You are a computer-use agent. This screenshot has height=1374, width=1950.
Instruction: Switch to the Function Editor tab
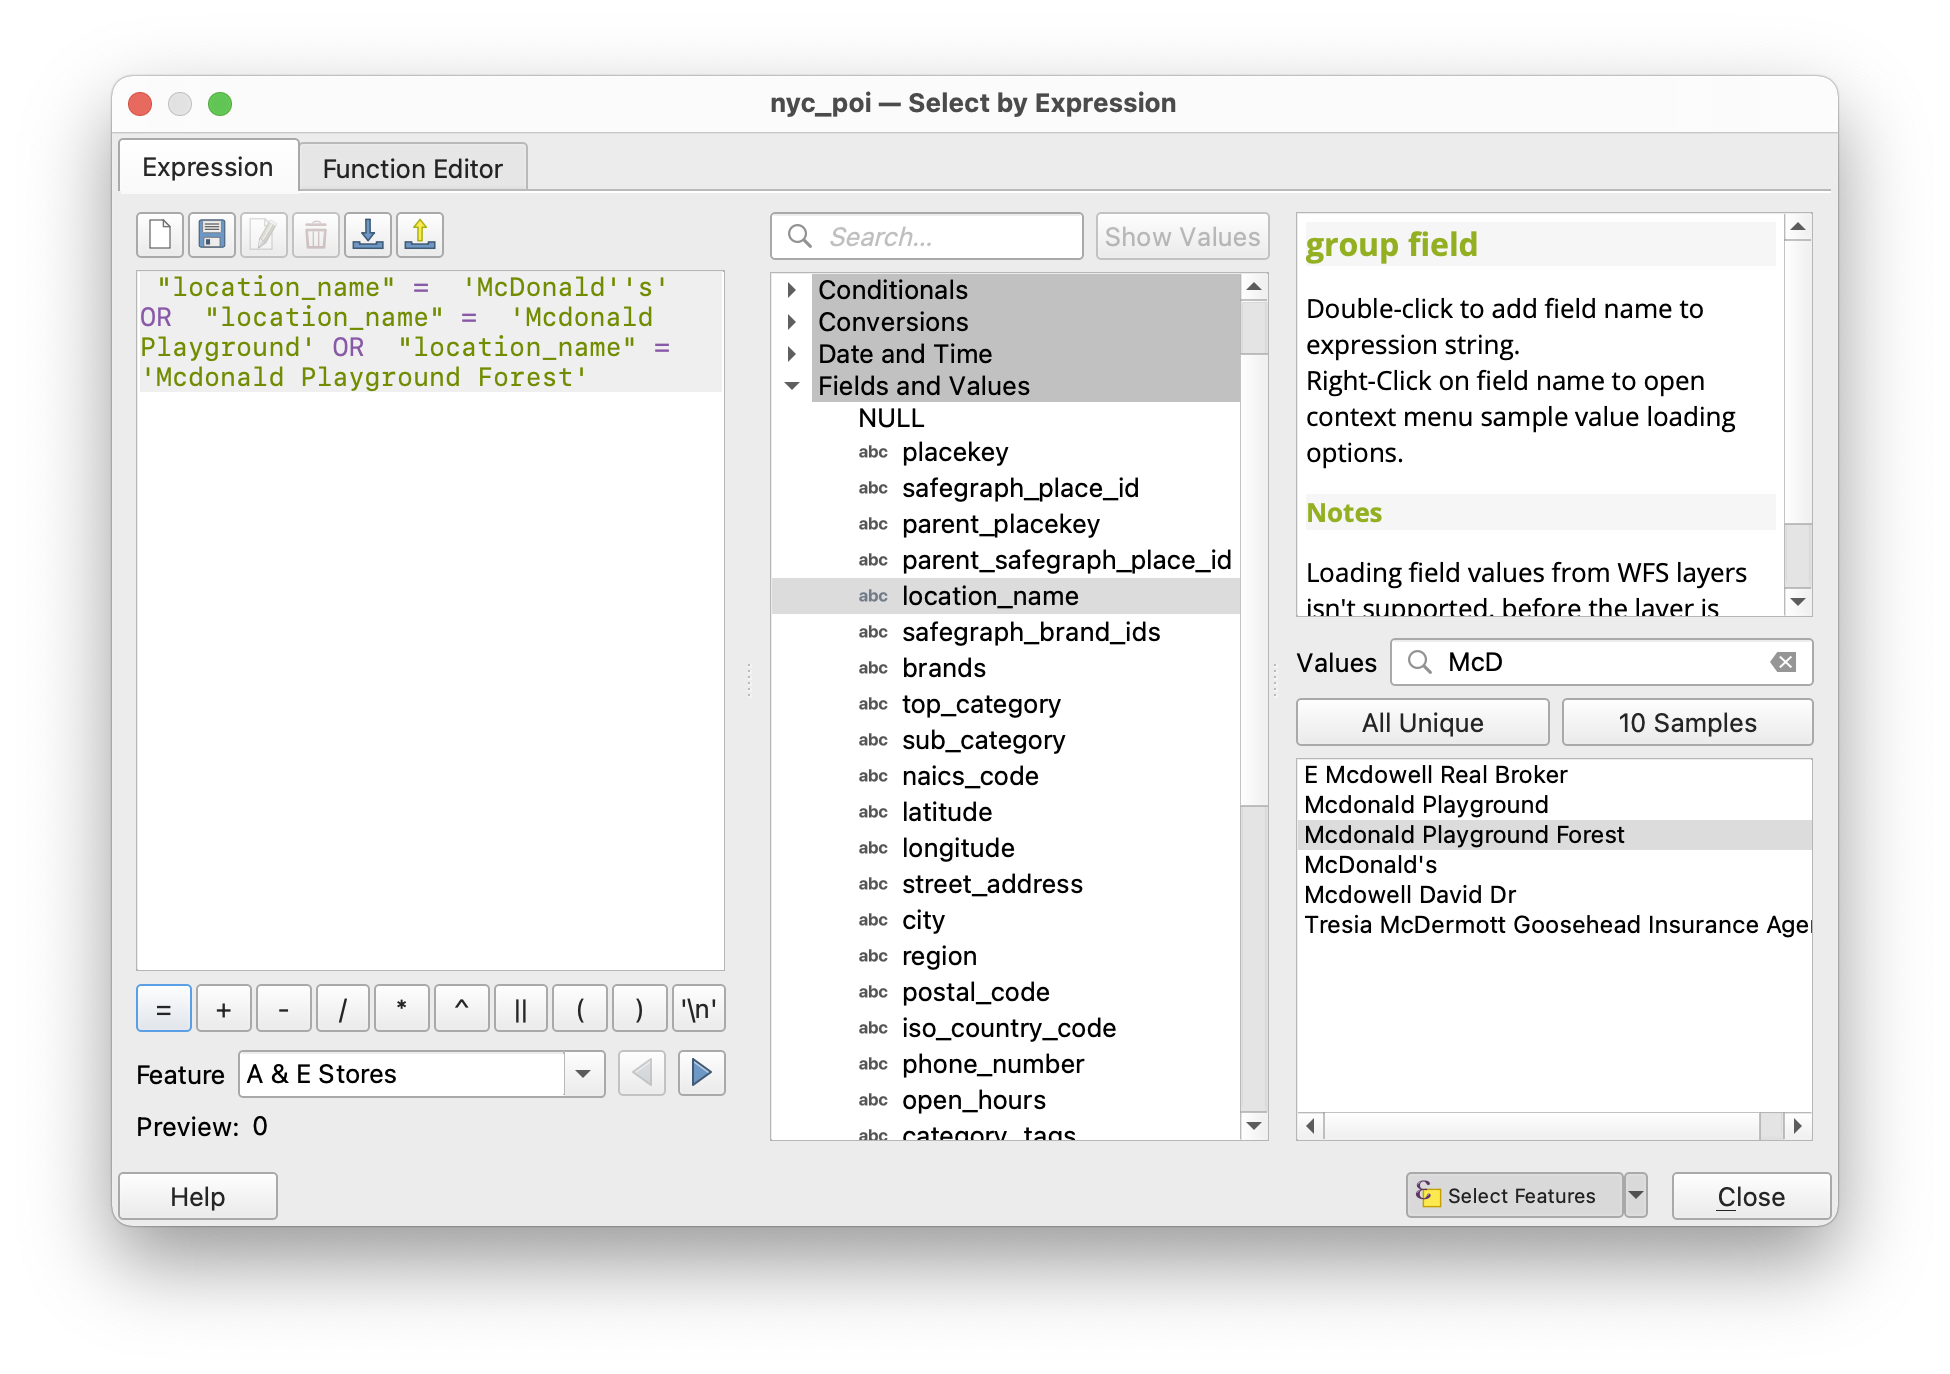pyautogui.click(x=412, y=168)
